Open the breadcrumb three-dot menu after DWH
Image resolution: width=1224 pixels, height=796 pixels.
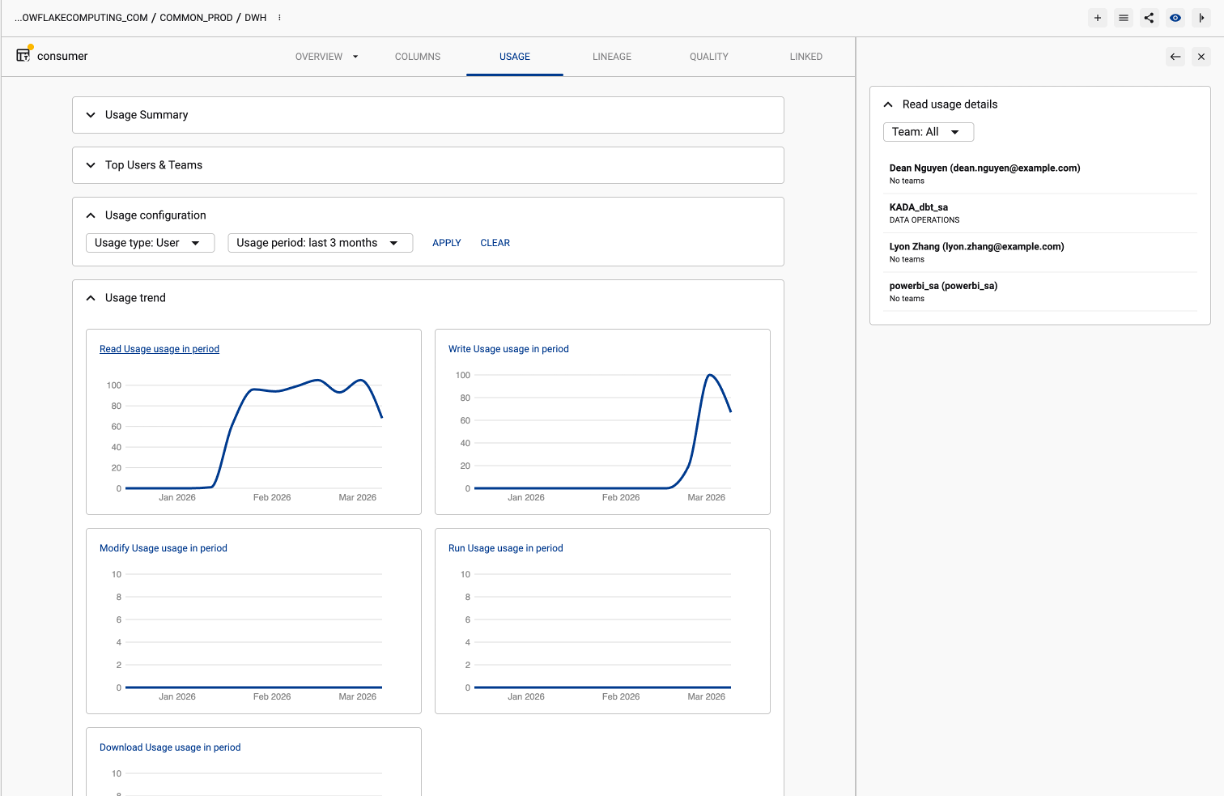coord(279,18)
